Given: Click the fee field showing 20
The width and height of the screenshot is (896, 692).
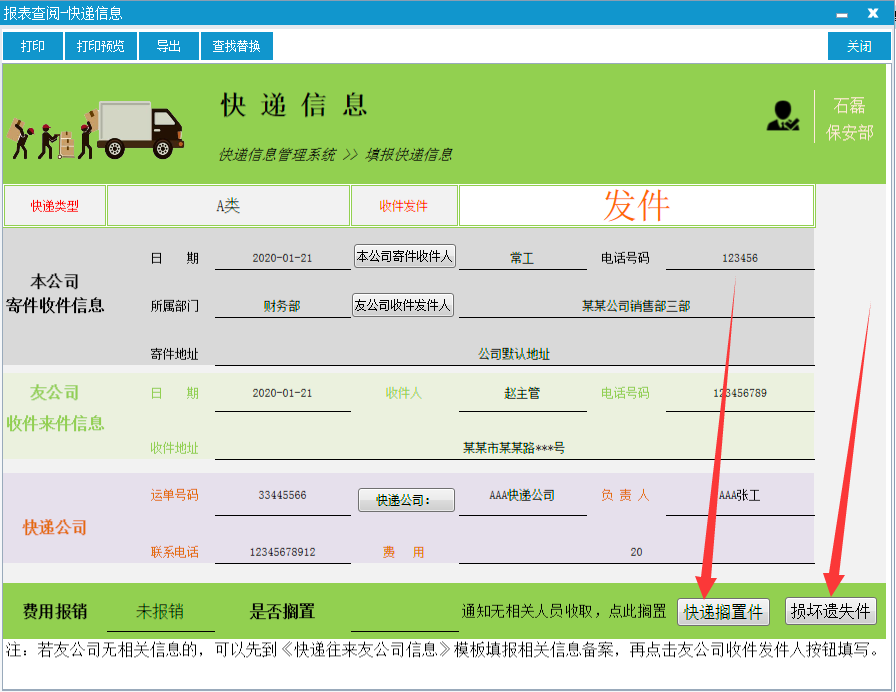Looking at the screenshot, I should pos(637,552).
